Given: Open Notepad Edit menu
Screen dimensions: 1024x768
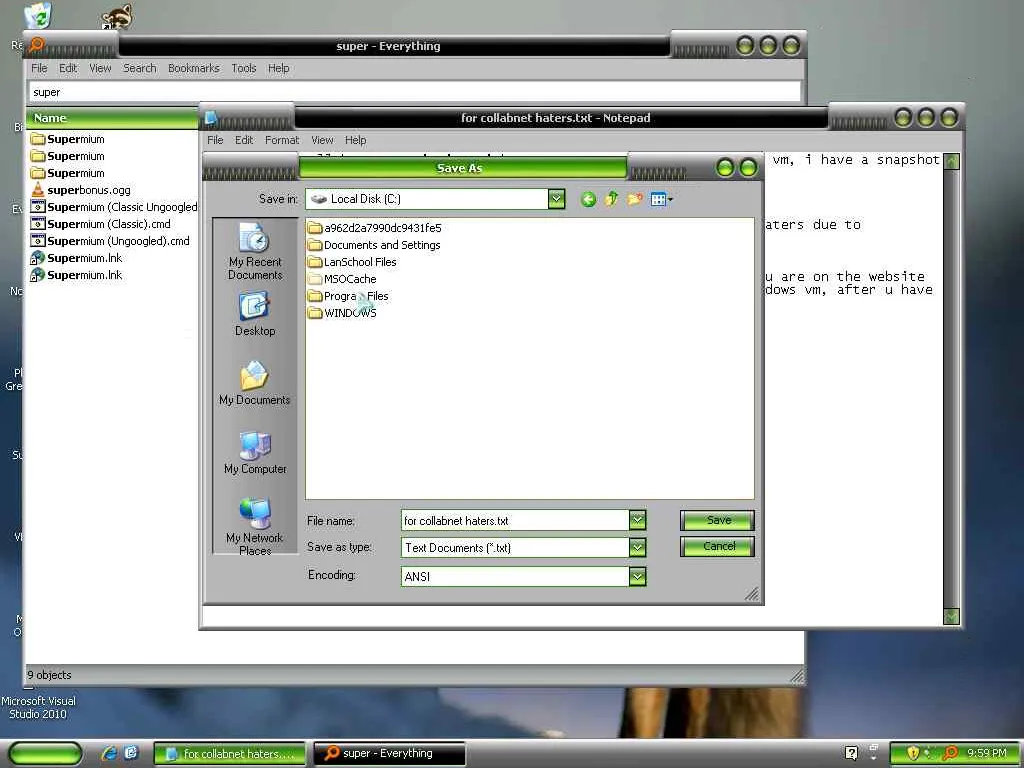Looking at the screenshot, I should pos(244,140).
